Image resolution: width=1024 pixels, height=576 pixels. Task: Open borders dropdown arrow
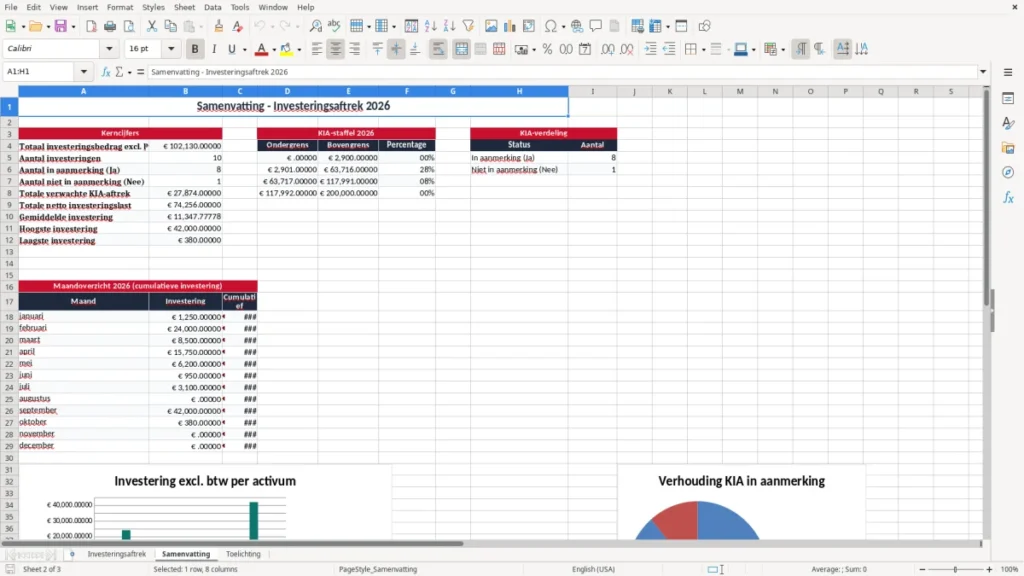703,50
